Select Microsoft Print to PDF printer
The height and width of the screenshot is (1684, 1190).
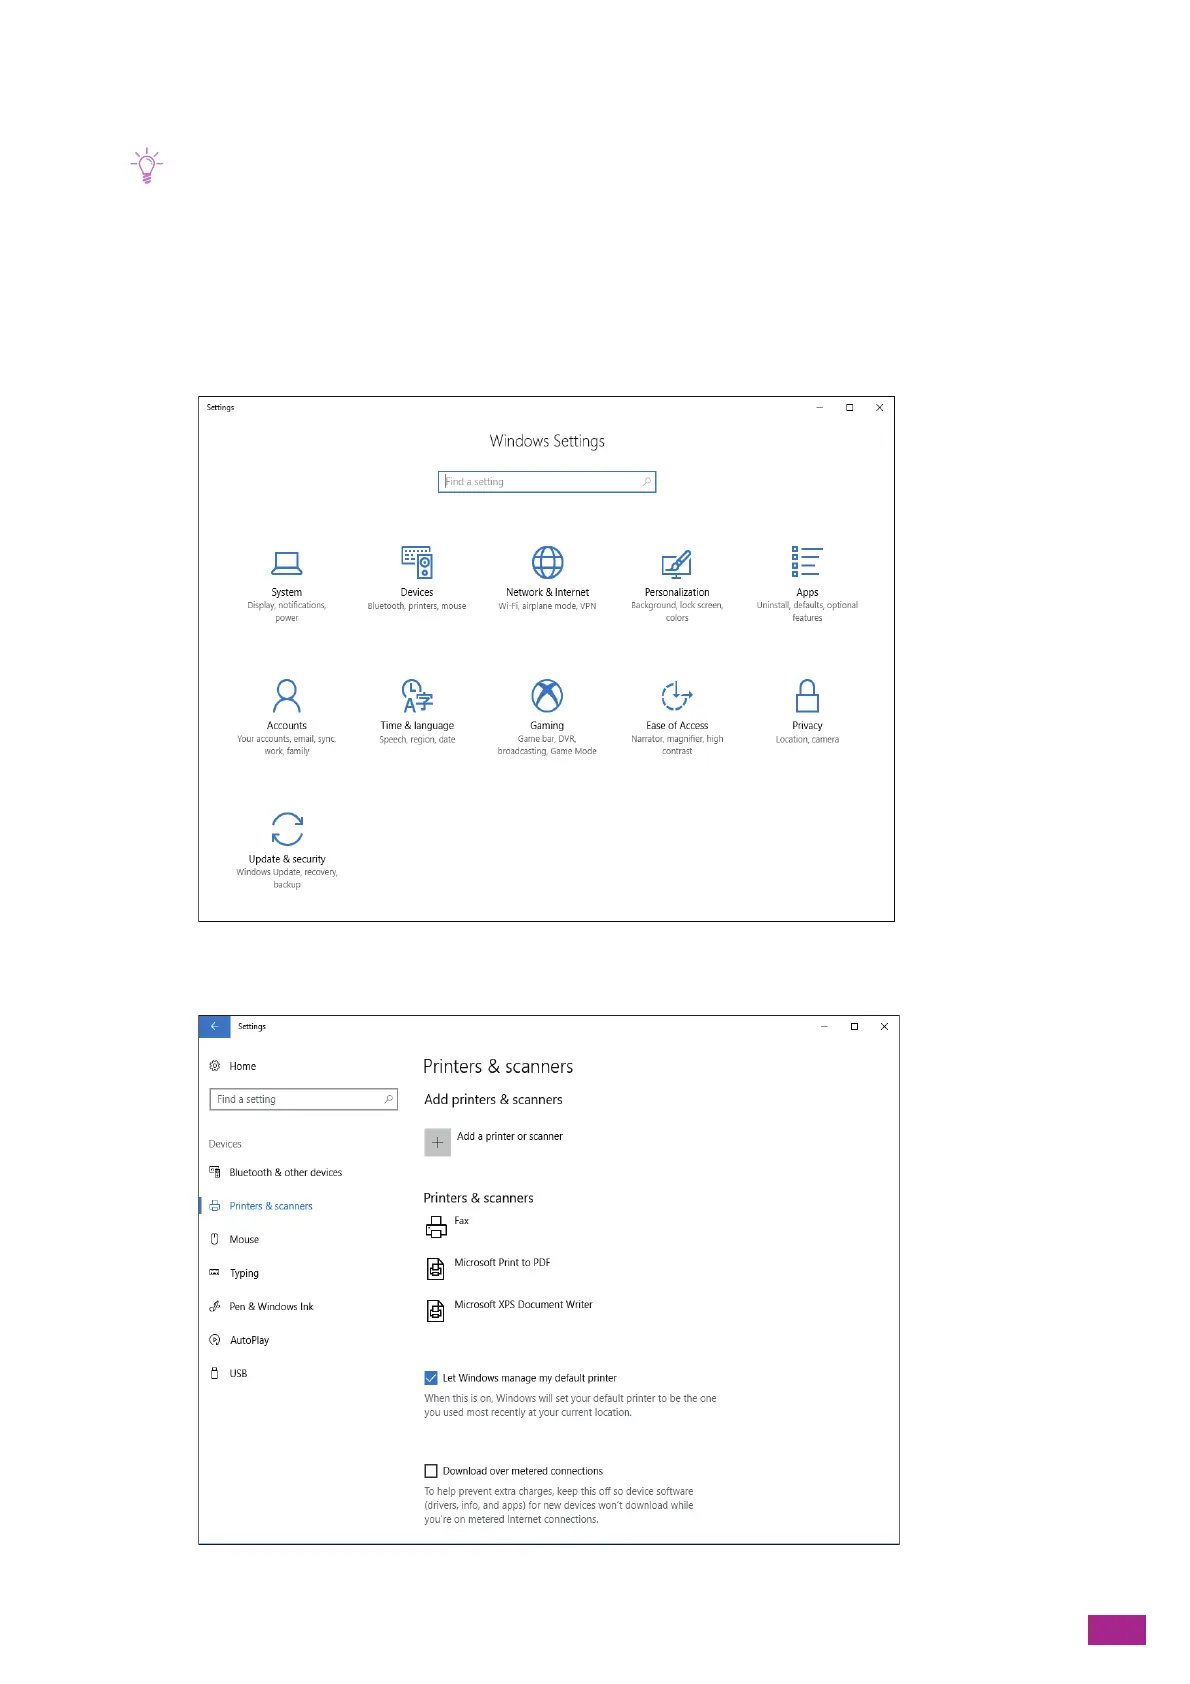[x=488, y=1267]
